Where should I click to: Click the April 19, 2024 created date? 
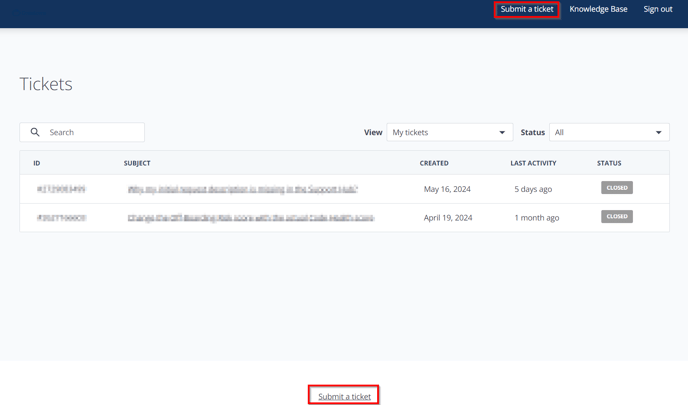tap(448, 218)
